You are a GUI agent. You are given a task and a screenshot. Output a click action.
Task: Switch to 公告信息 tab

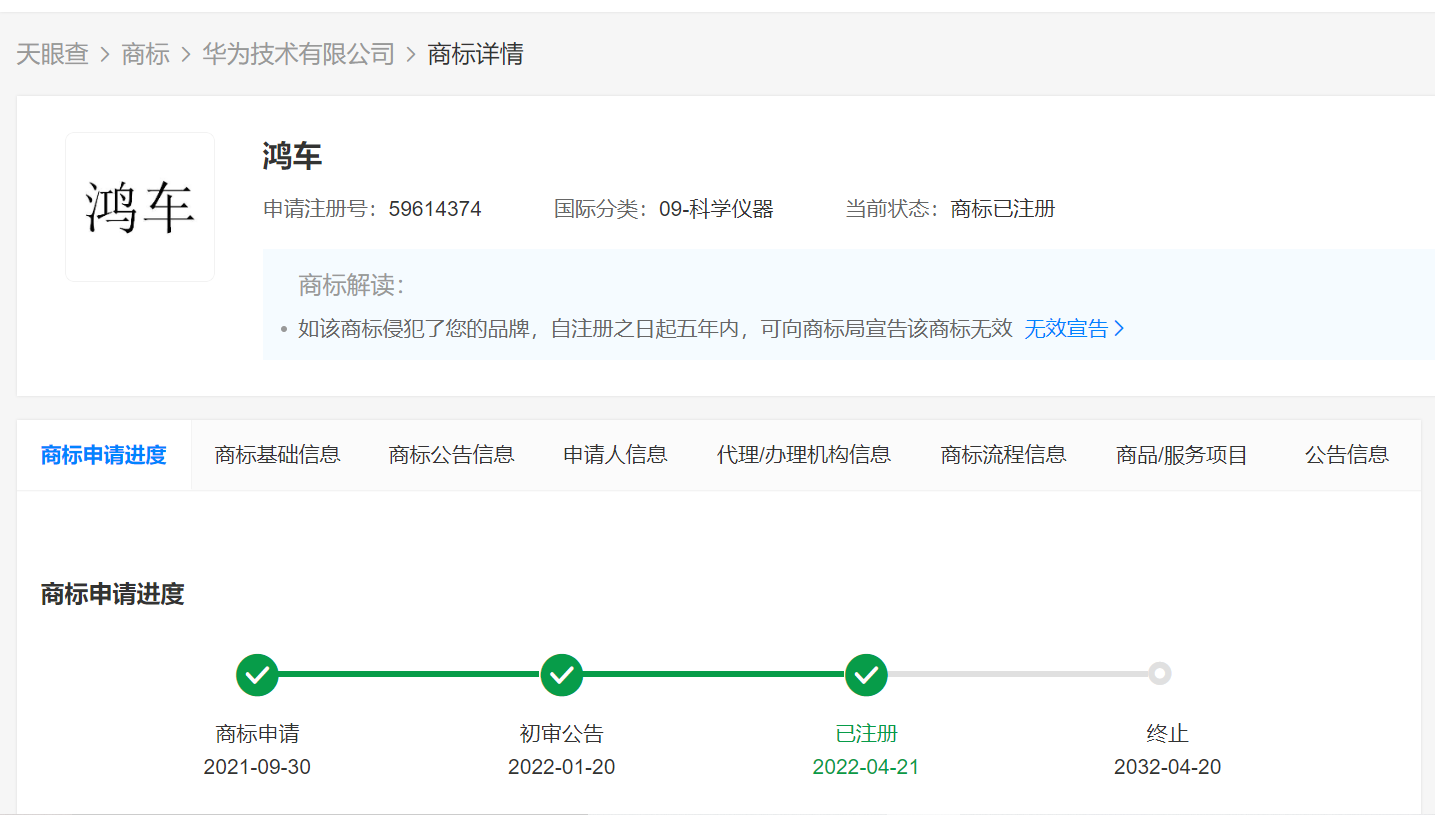pos(1346,455)
